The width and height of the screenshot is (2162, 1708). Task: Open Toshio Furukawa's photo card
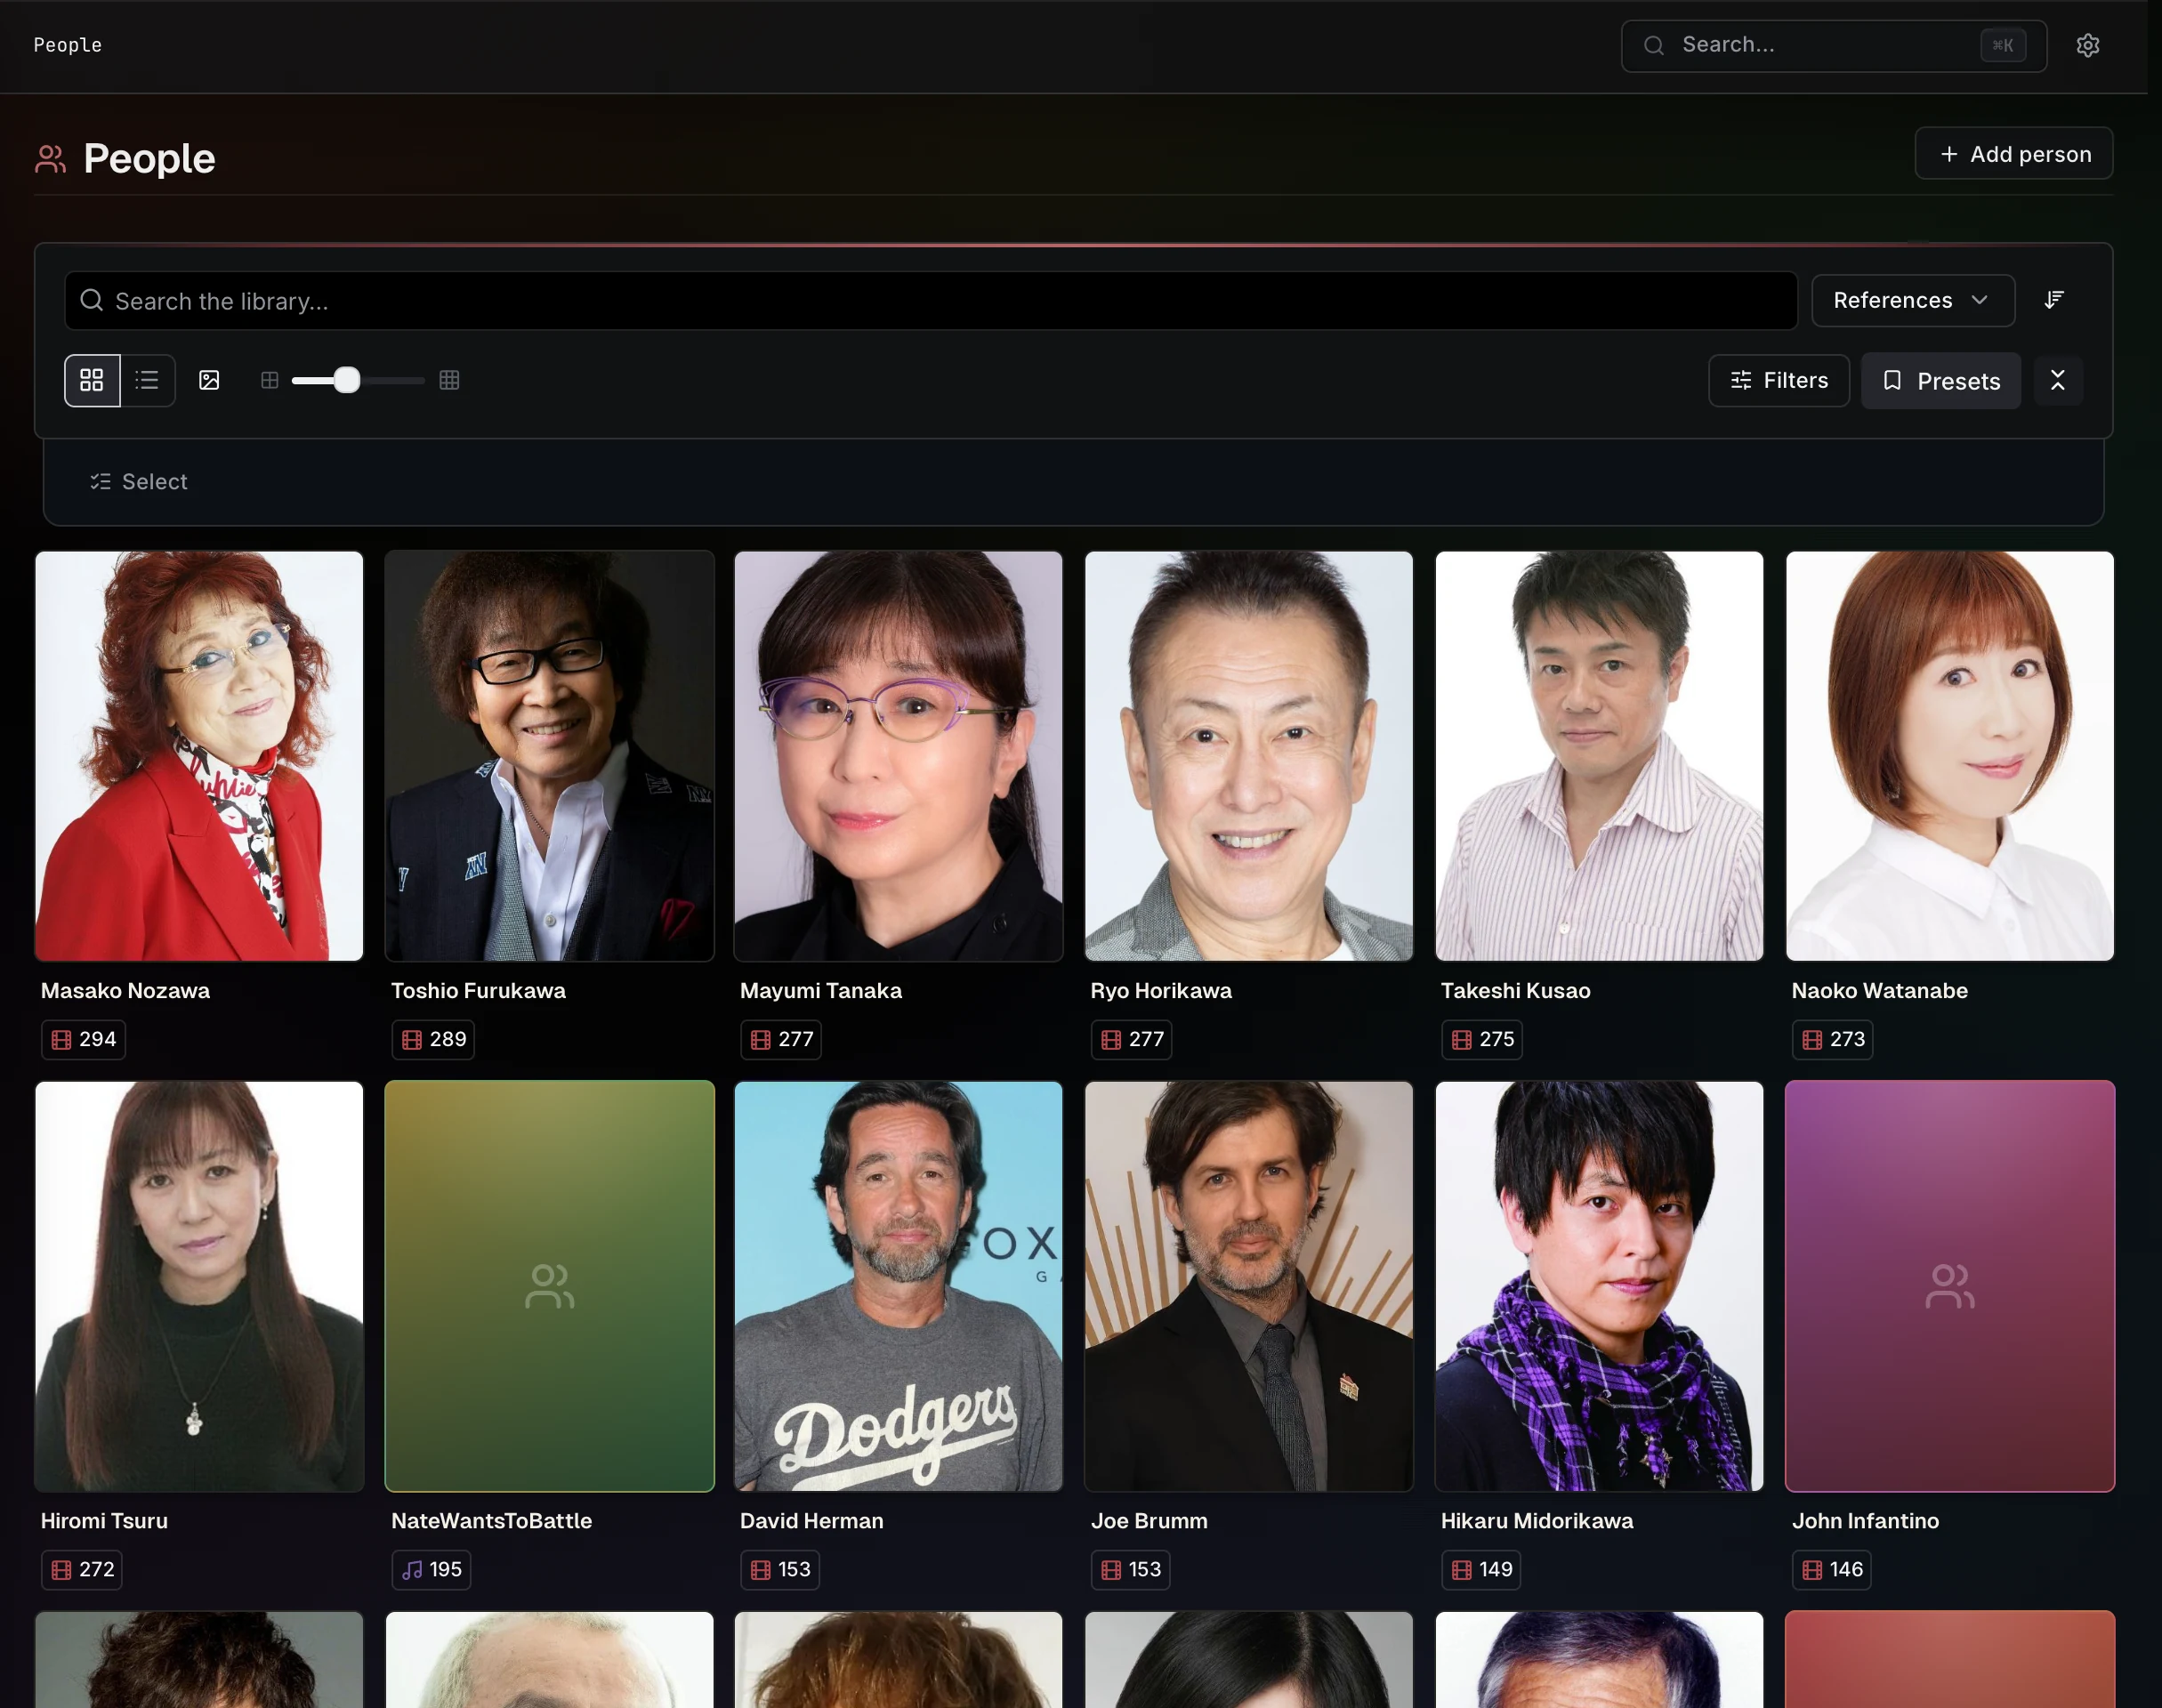549,756
